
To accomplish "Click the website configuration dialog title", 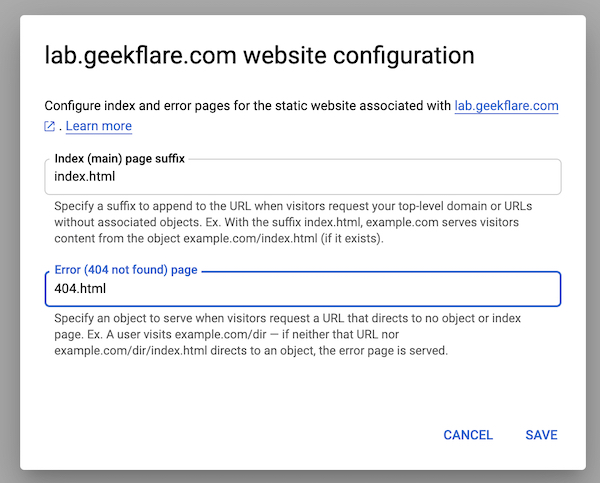I will click(259, 55).
